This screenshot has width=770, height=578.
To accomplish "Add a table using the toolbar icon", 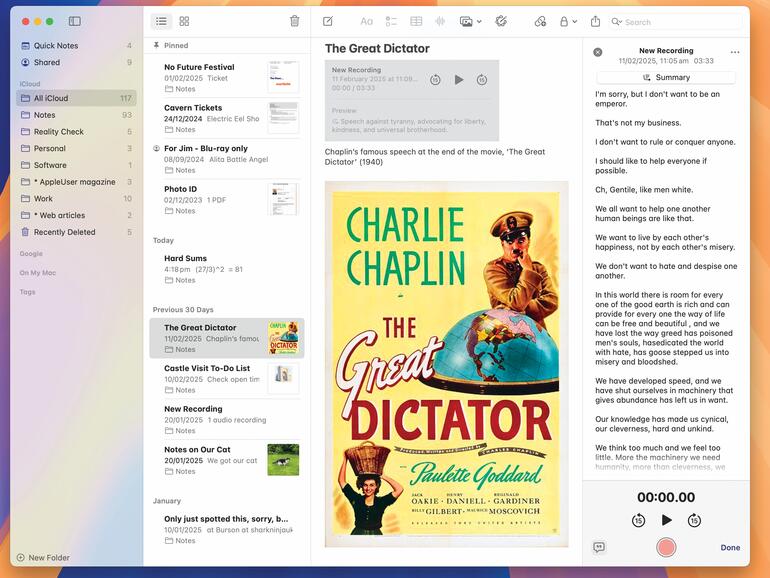I will 416,21.
